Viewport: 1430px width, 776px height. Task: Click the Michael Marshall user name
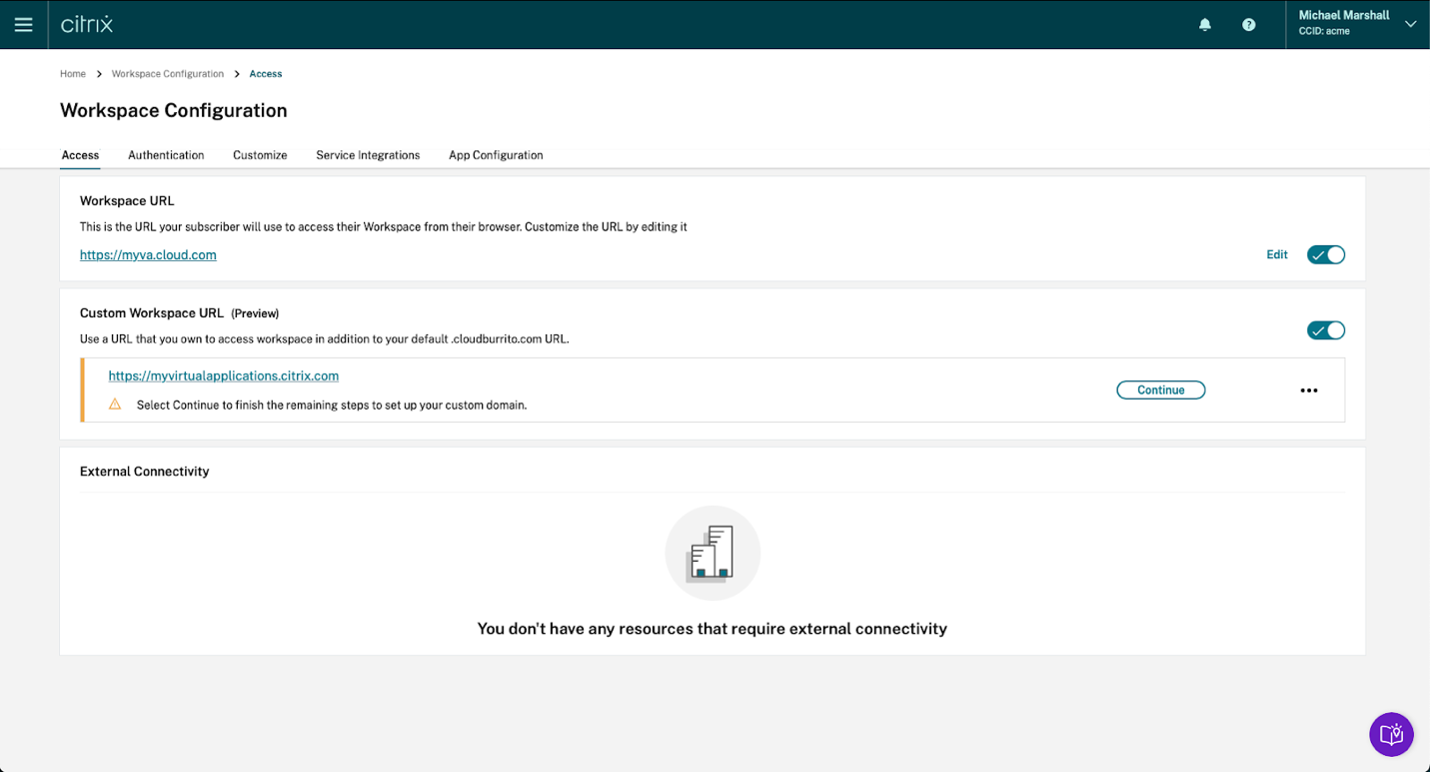click(1344, 15)
